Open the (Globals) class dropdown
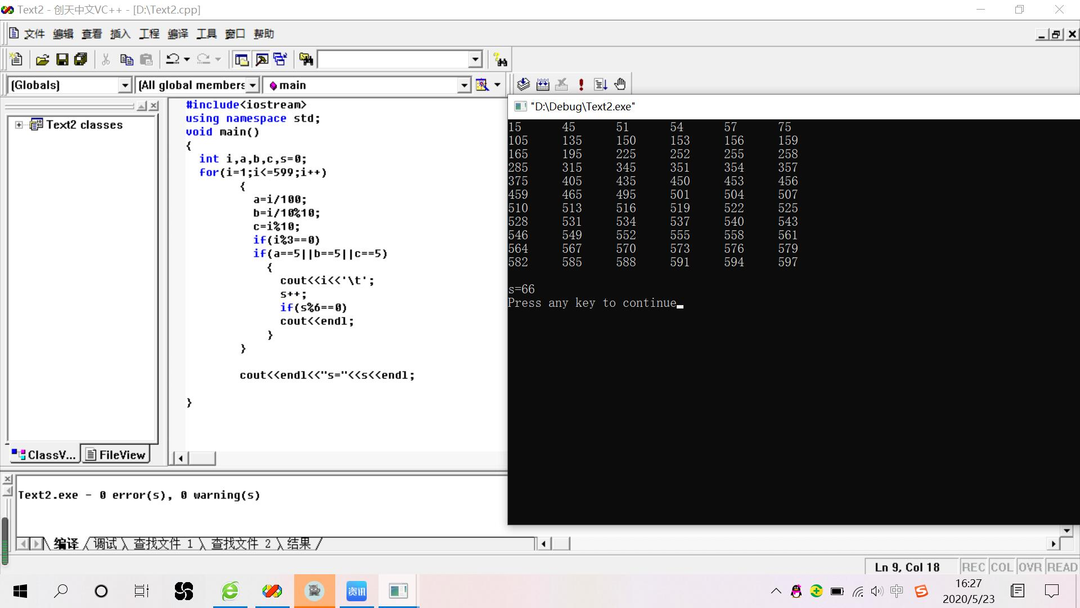Image resolution: width=1080 pixels, height=608 pixels. point(124,85)
